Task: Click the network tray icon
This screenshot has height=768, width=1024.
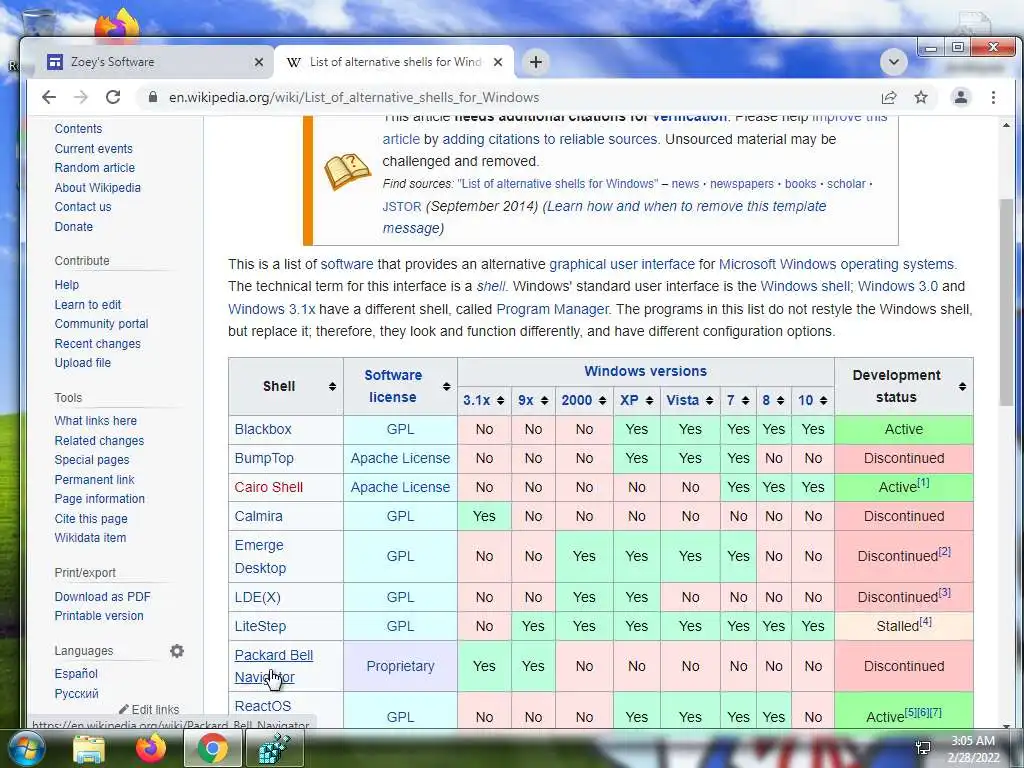Action: (923, 748)
